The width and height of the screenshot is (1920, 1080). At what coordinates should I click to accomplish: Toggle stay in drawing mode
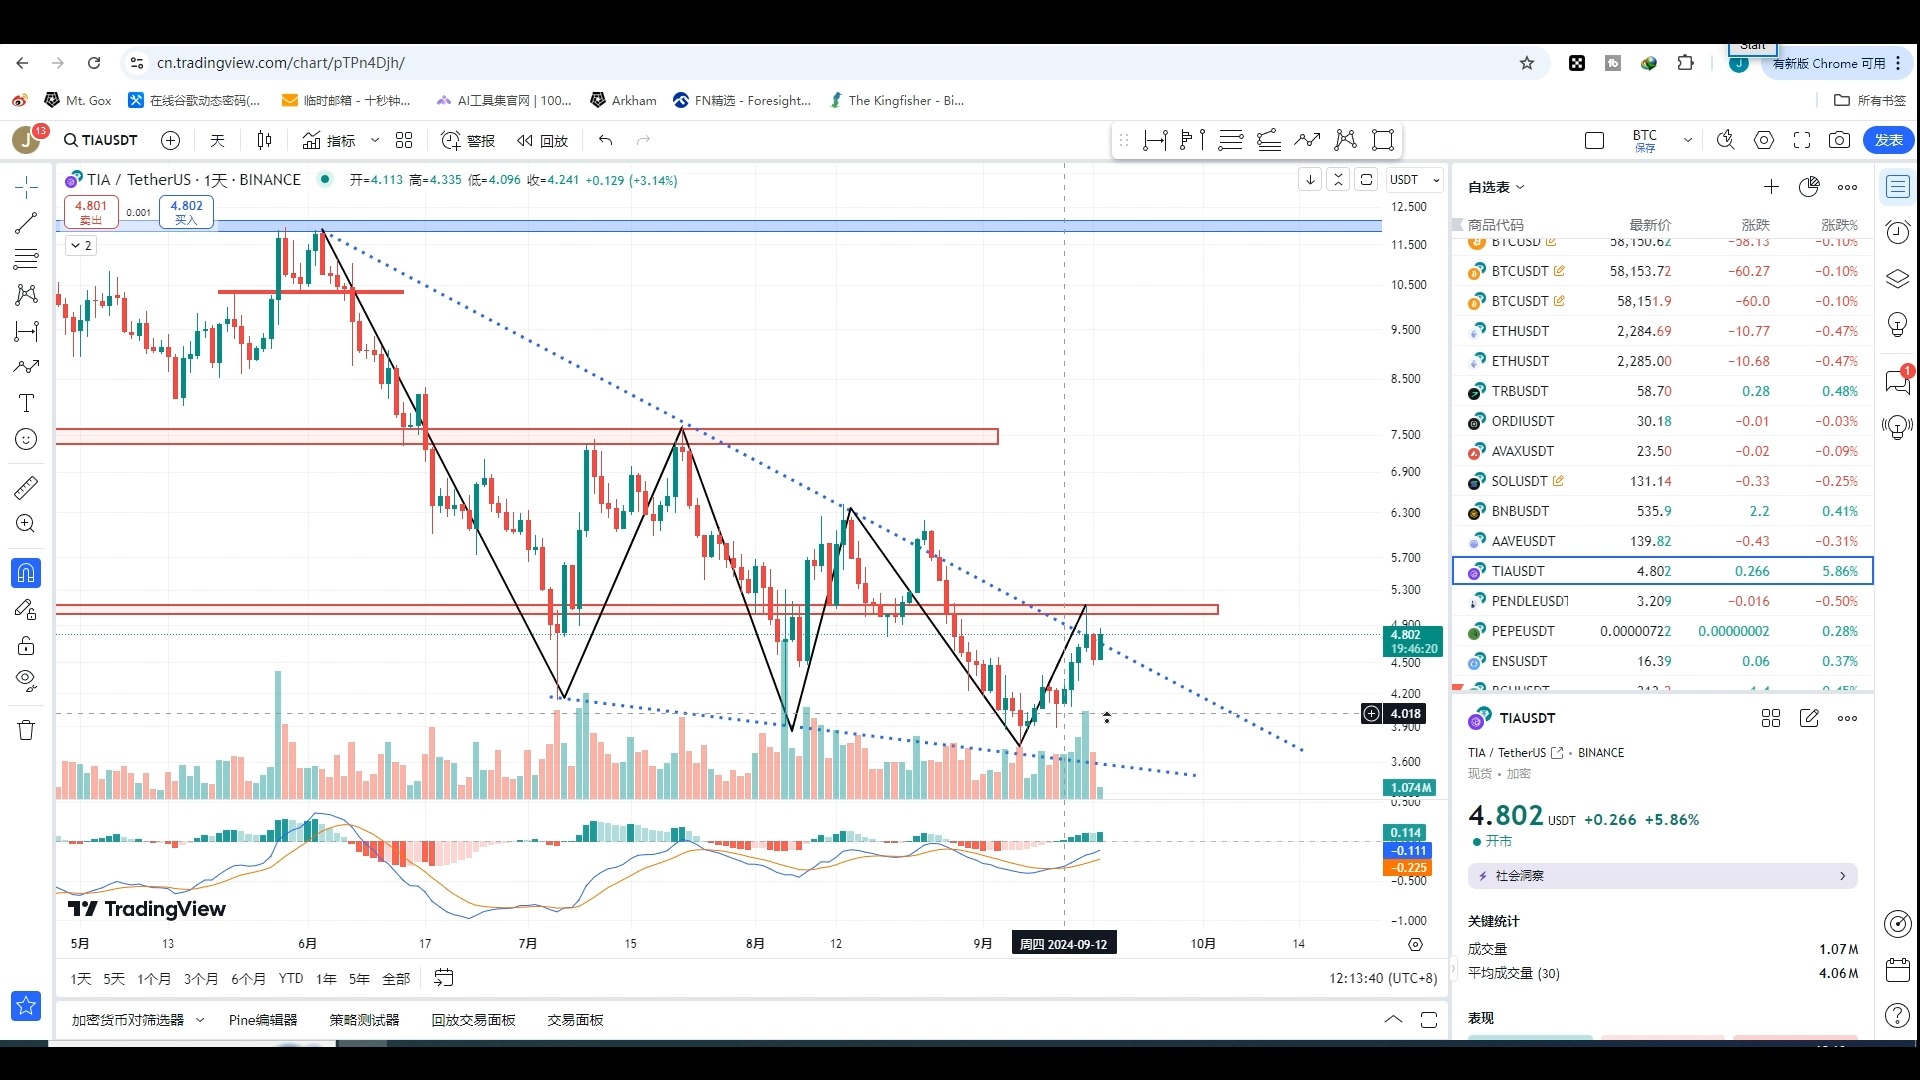click(x=26, y=609)
